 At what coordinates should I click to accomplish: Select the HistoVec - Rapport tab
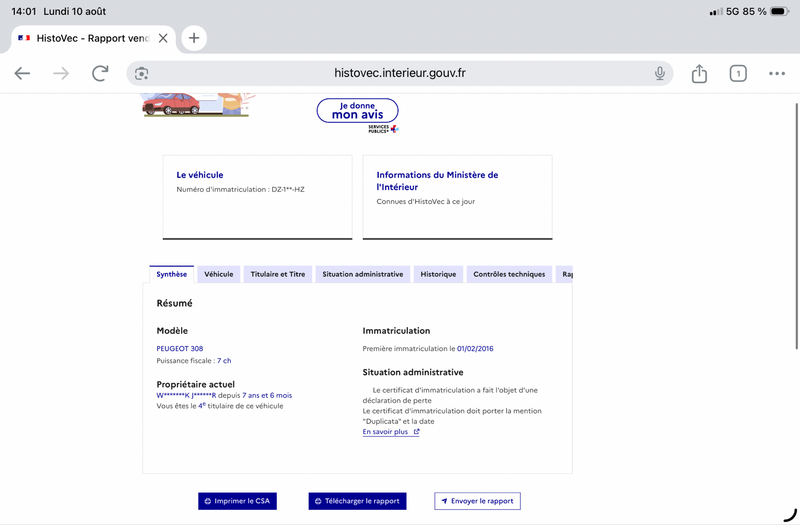92,38
